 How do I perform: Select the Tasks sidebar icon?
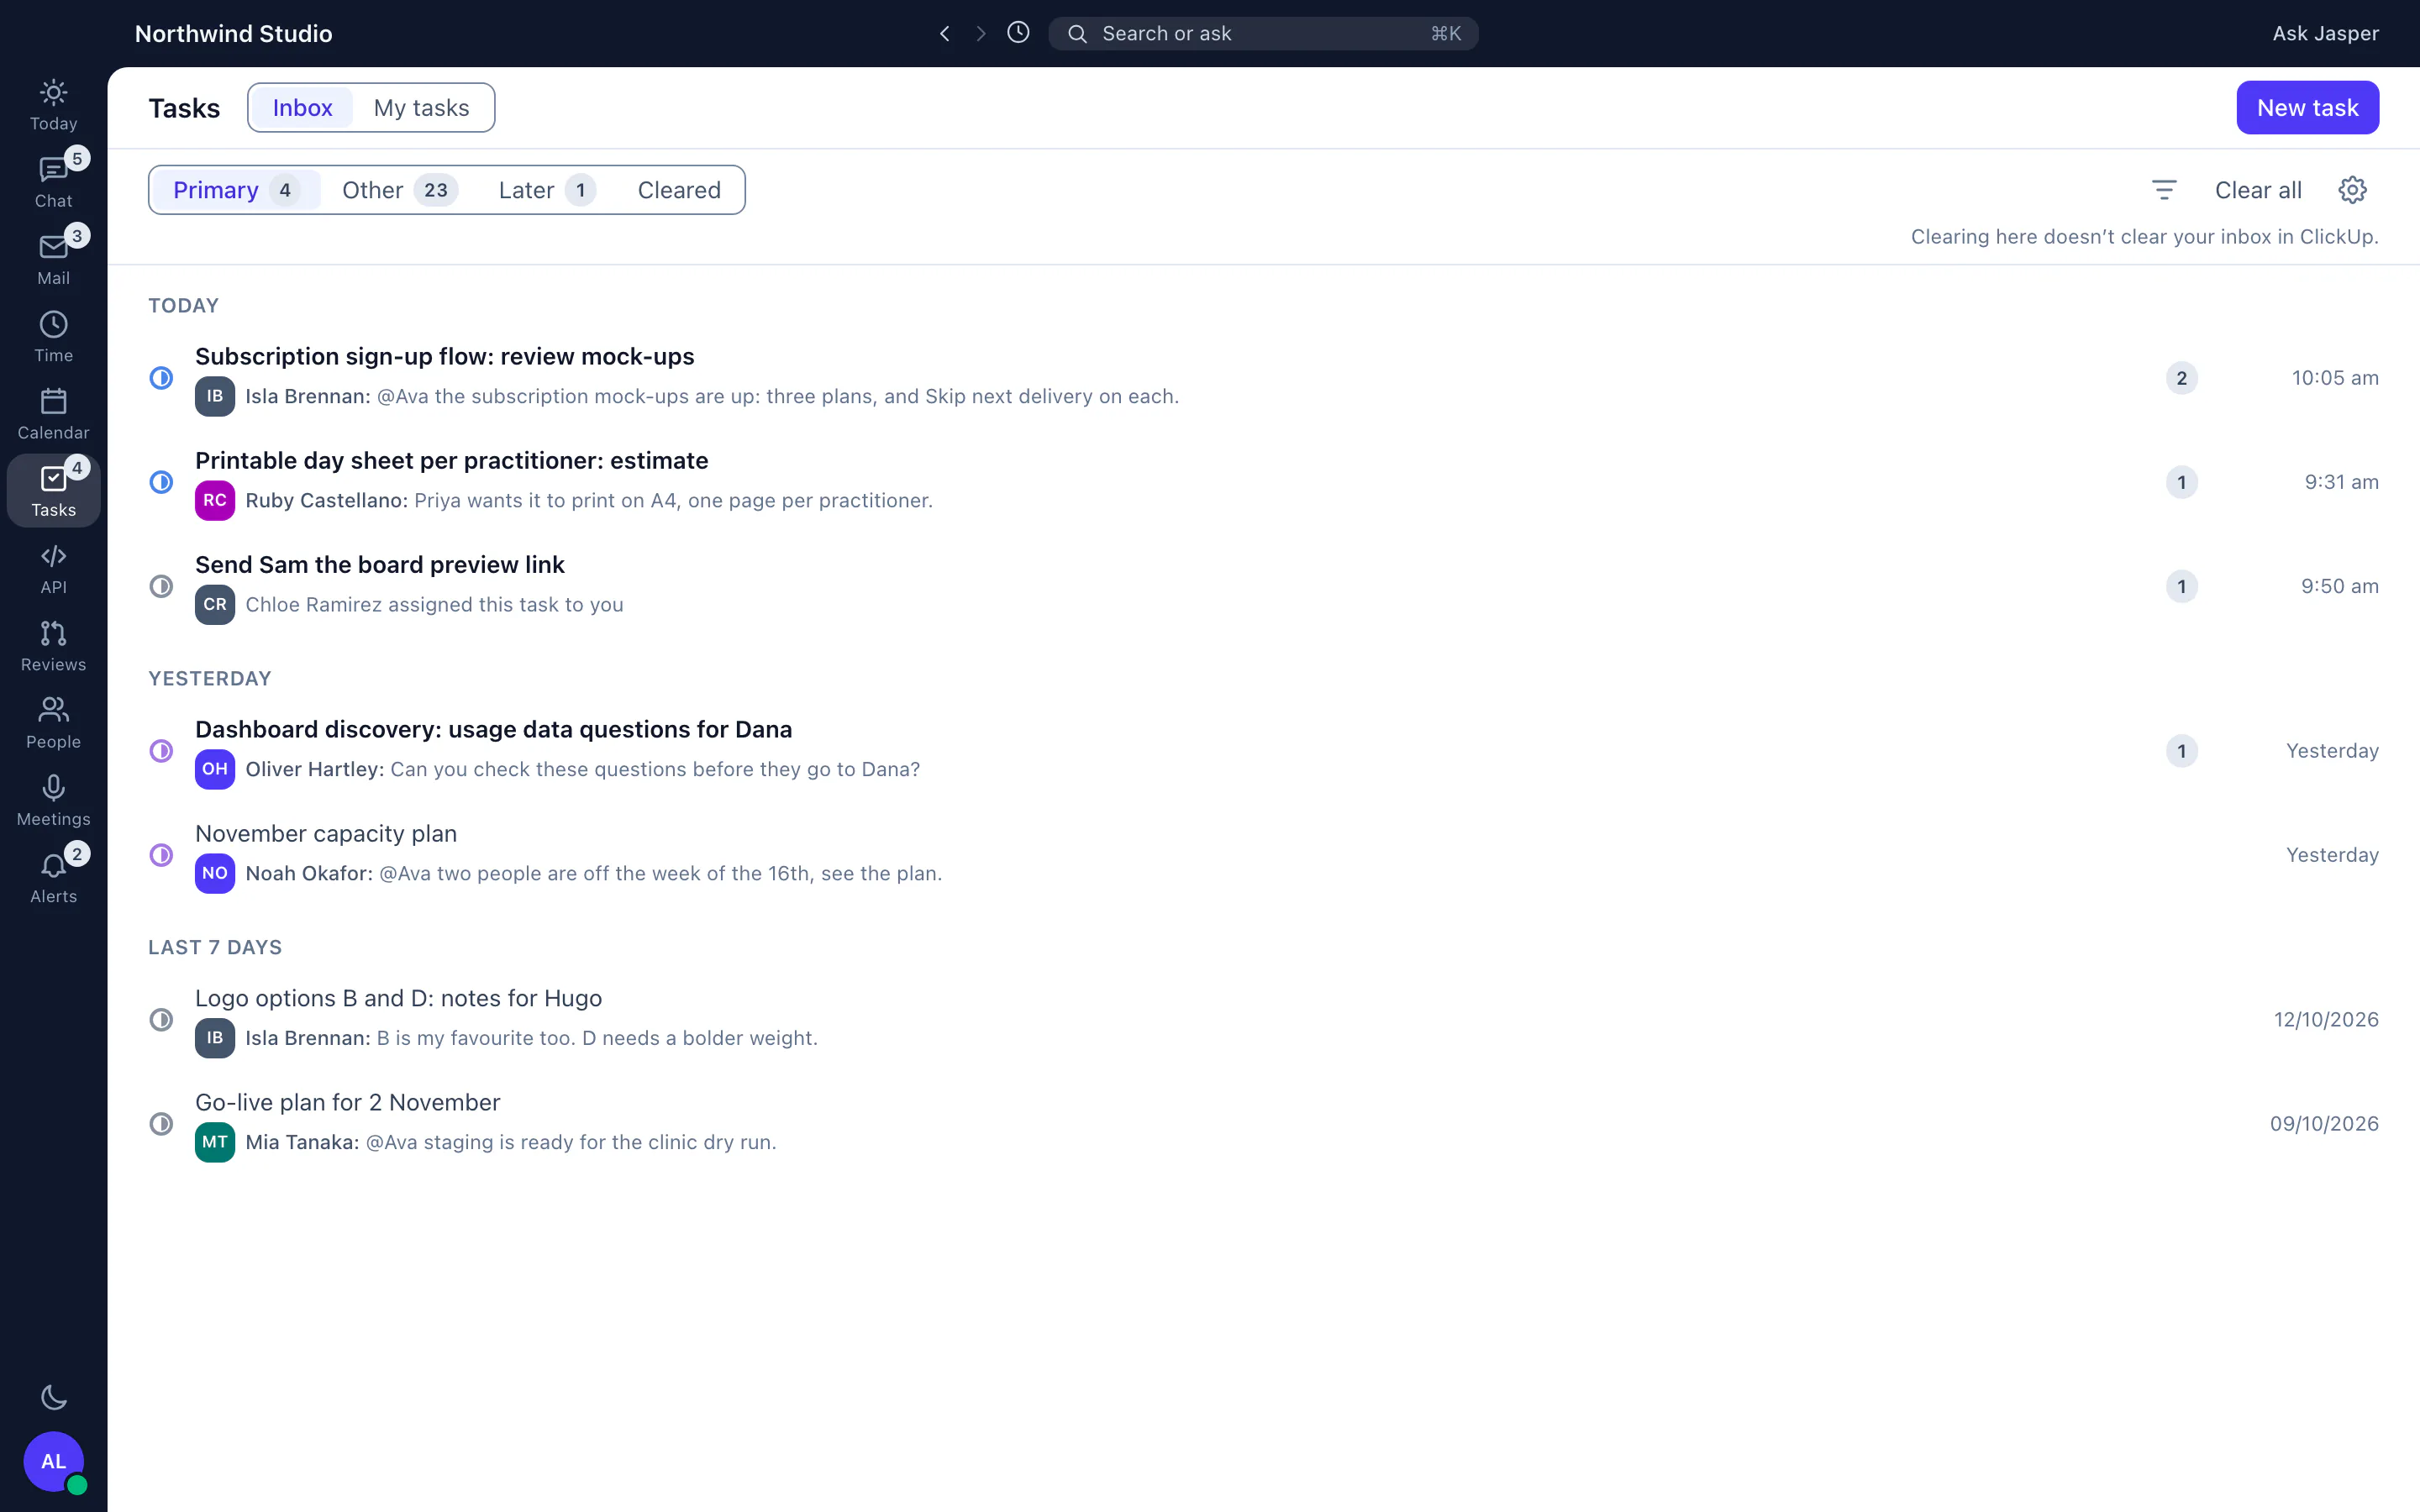tap(53, 492)
